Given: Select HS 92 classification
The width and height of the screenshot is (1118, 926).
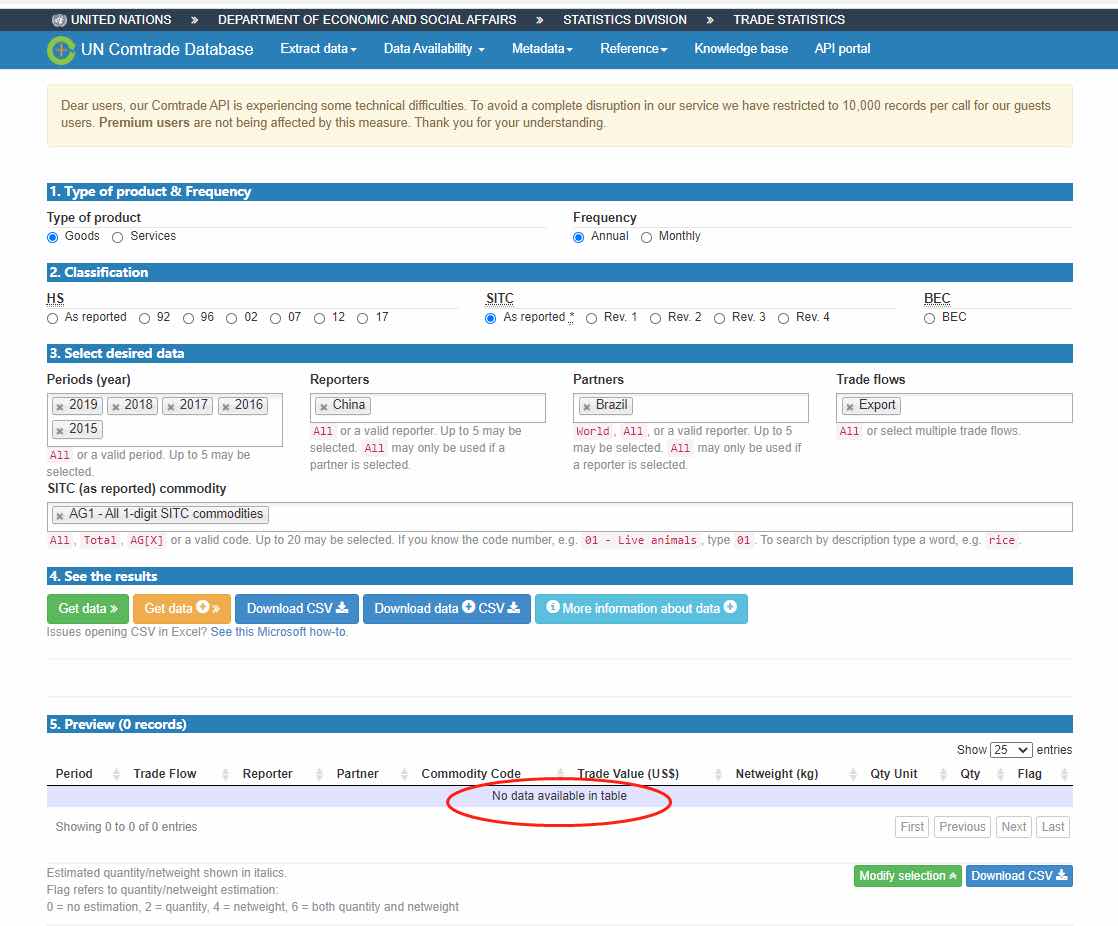Looking at the screenshot, I should [145, 319].
